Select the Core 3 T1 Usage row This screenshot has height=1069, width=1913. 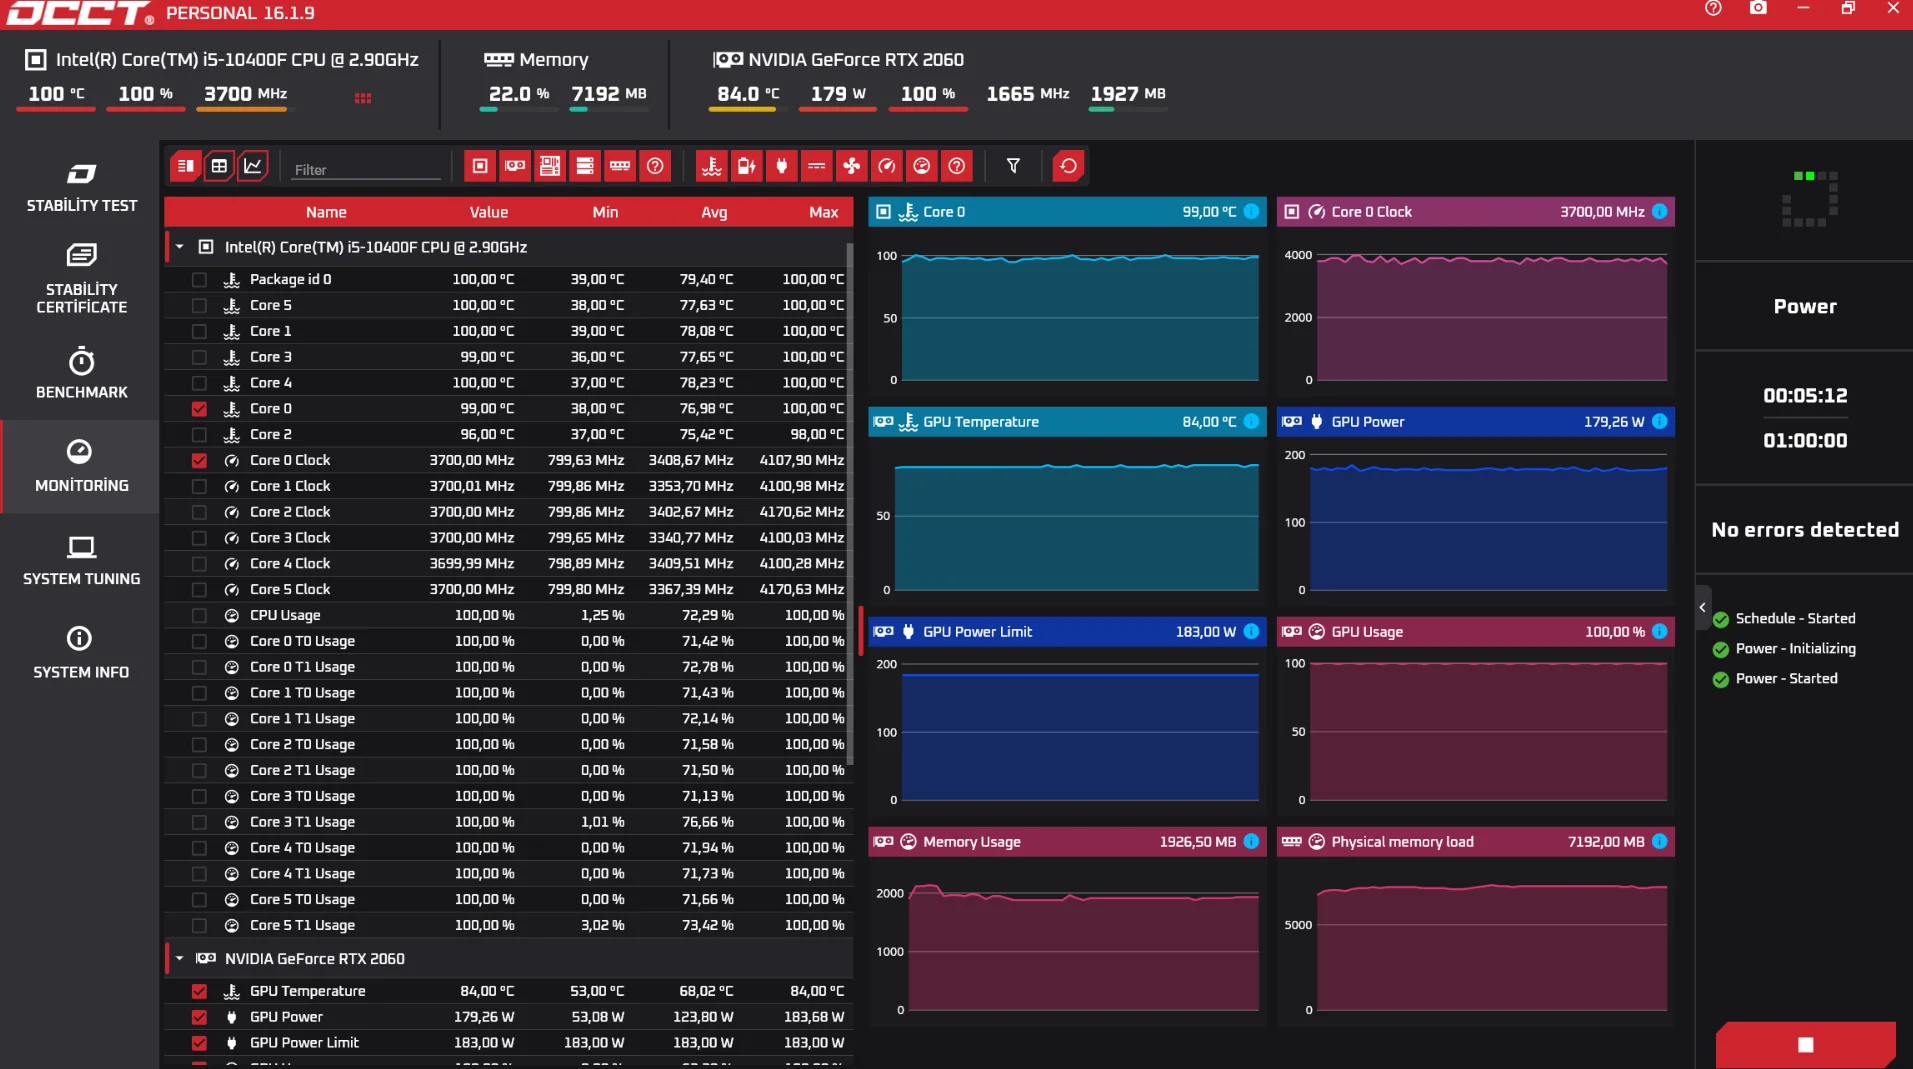508,822
